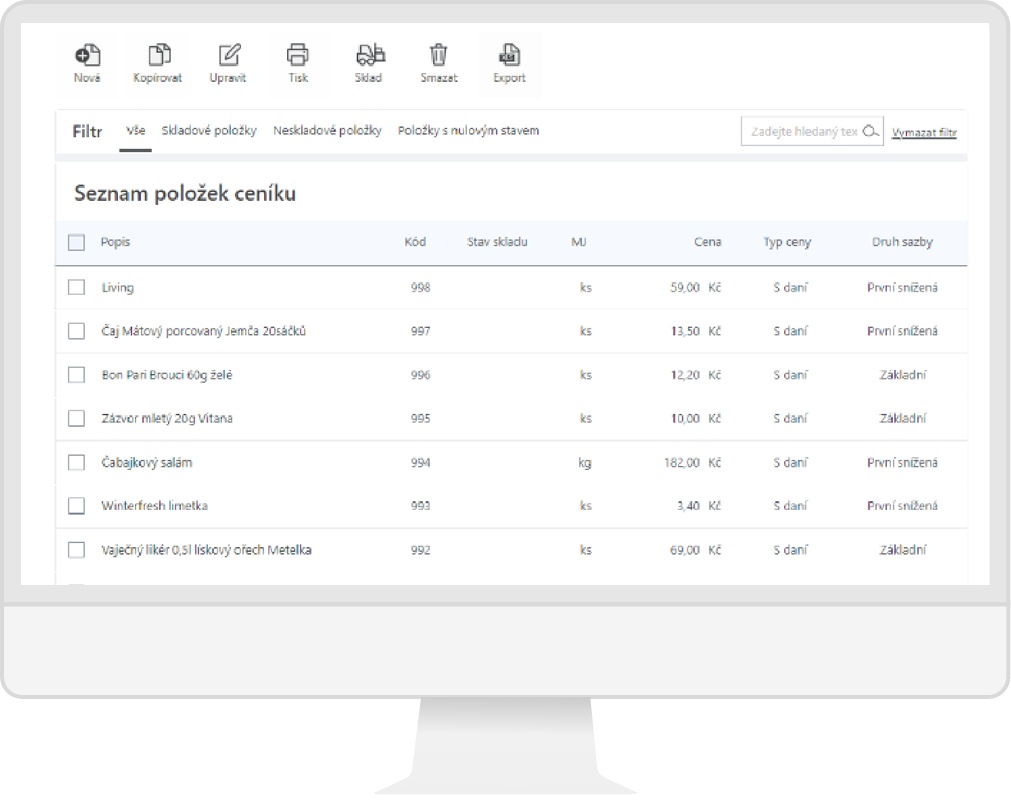Open the Neskladové položky filter tab
Screen dimensions: 1011x811
pyautogui.click(x=327, y=131)
